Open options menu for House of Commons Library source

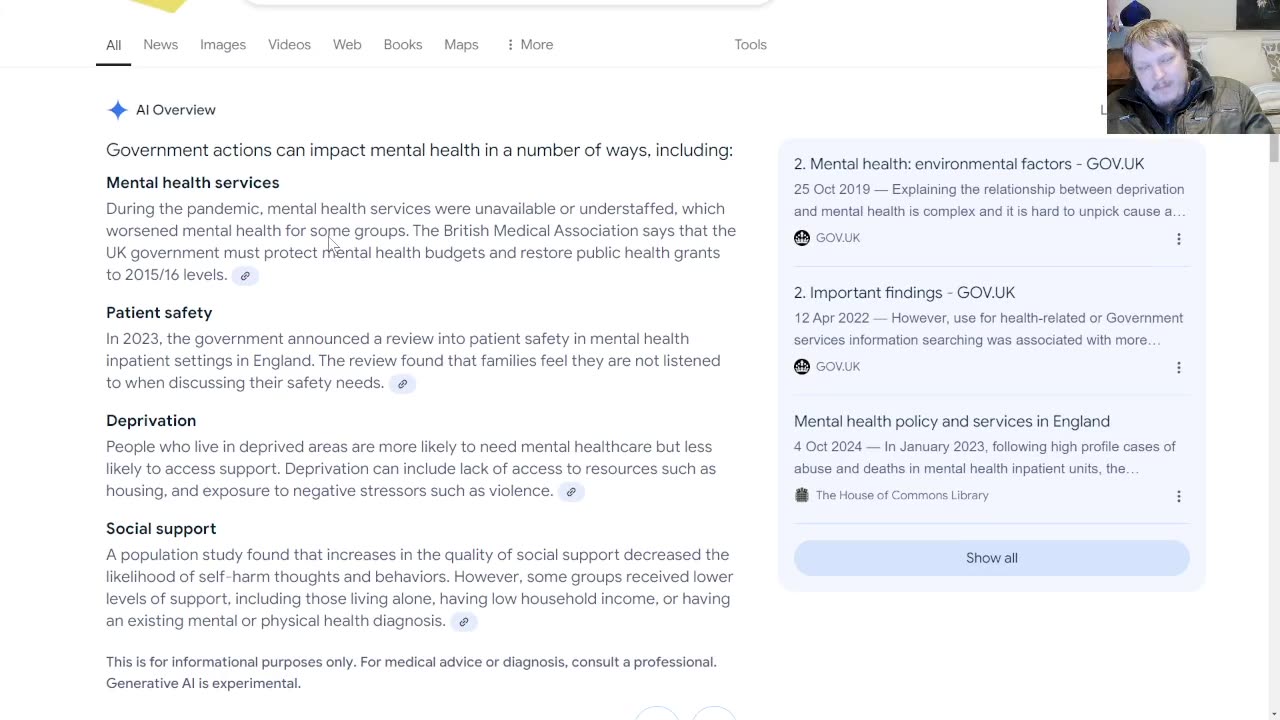(x=1178, y=497)
